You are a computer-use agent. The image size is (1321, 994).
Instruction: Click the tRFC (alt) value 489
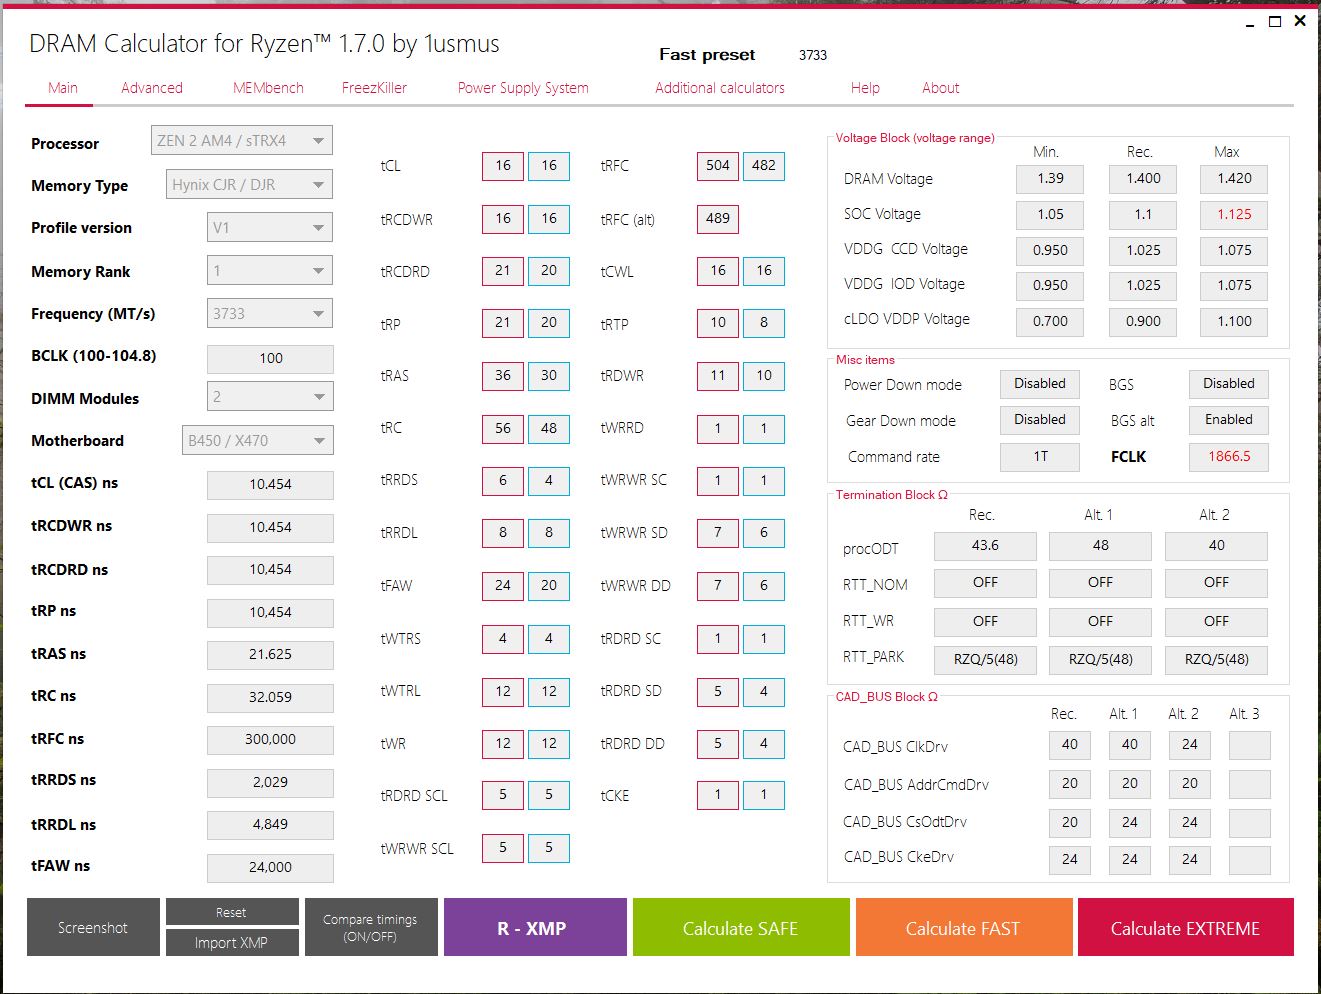718,218
